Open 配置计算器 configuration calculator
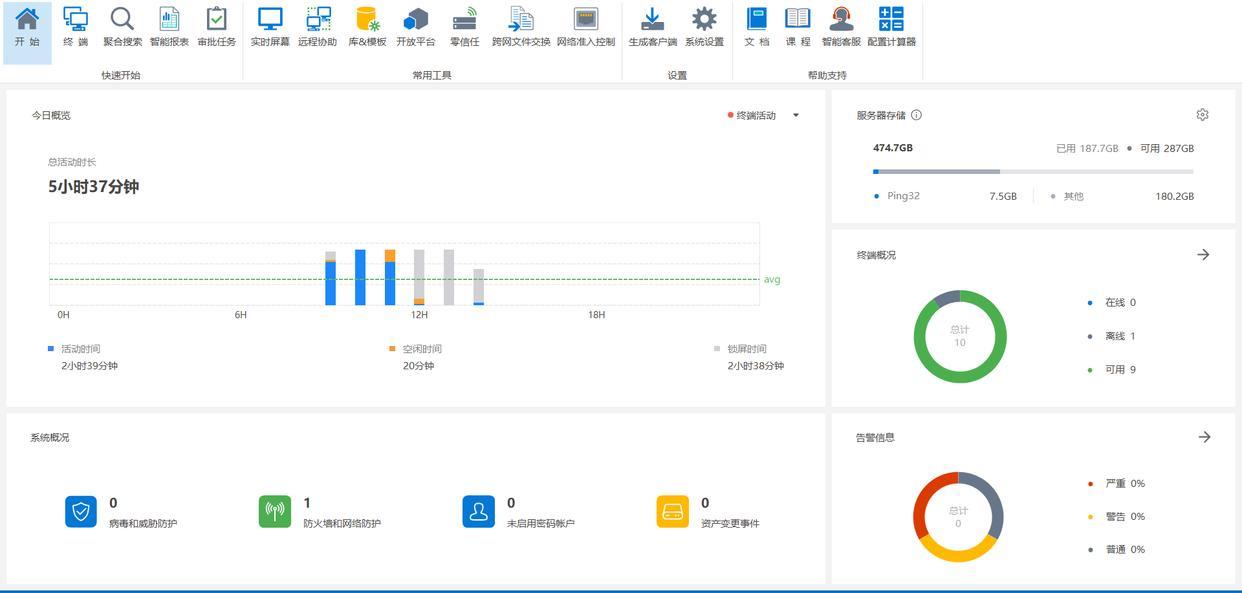 click(x=891, y=27)
